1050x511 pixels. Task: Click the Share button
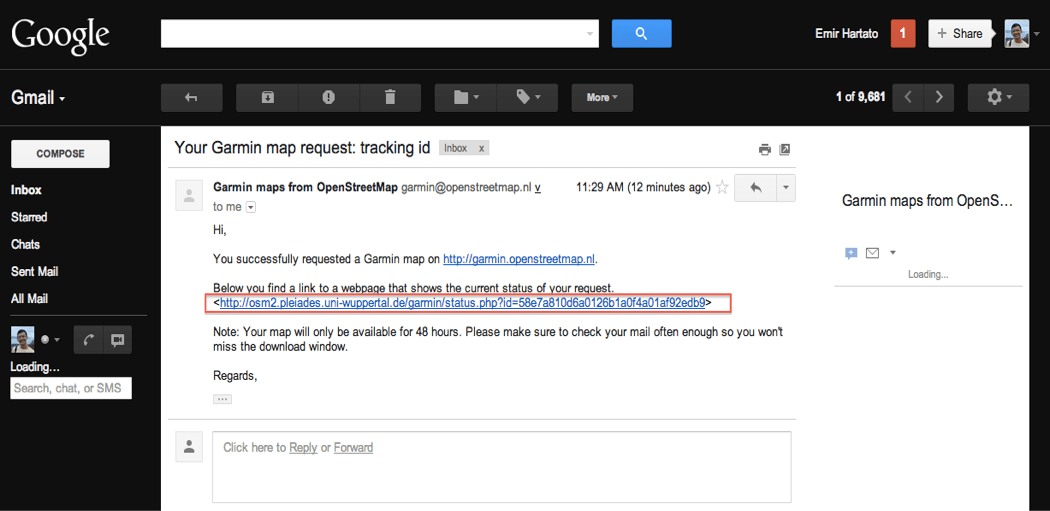click(960, 33)
